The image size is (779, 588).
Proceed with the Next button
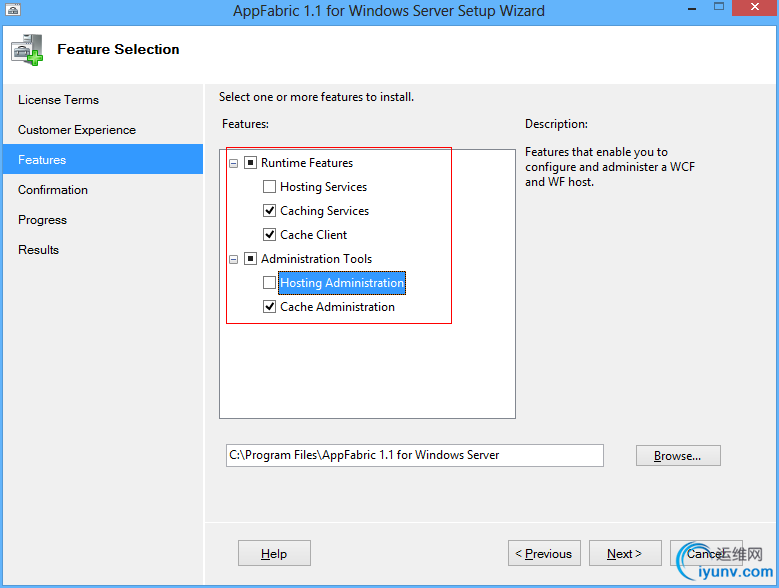coord(625,553)
